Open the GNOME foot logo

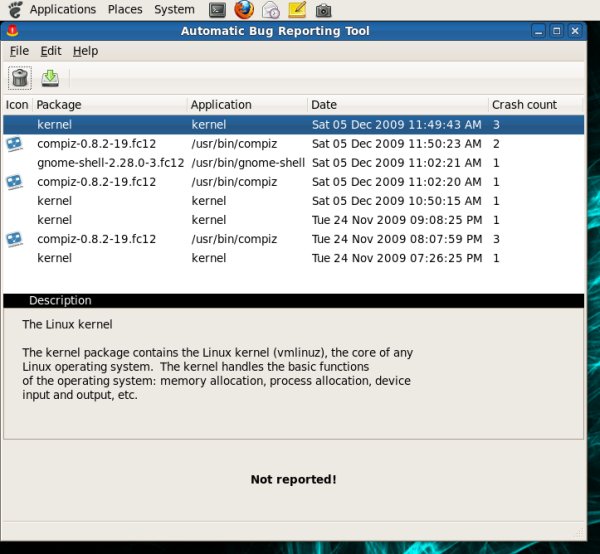click(x=15, y=9)
